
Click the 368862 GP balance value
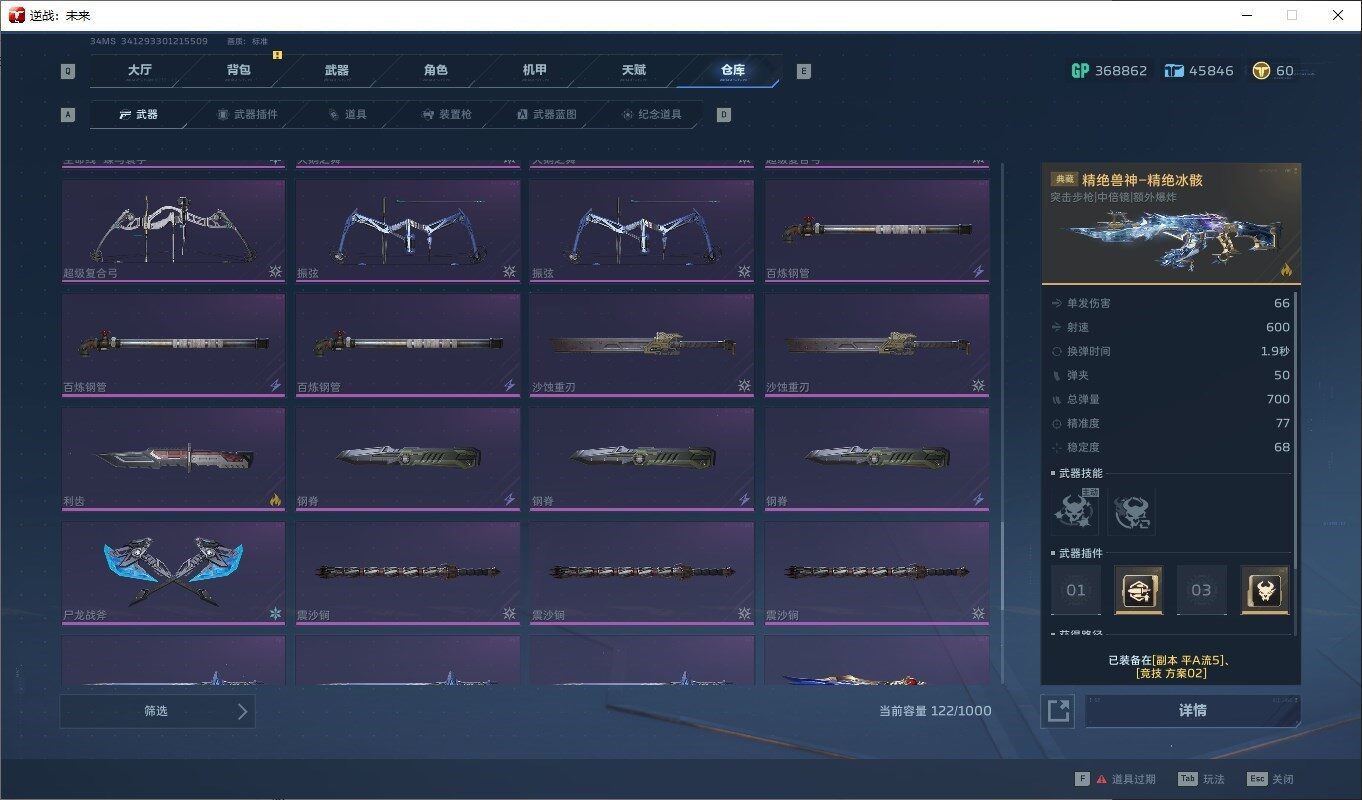[x=1121, y=71]
